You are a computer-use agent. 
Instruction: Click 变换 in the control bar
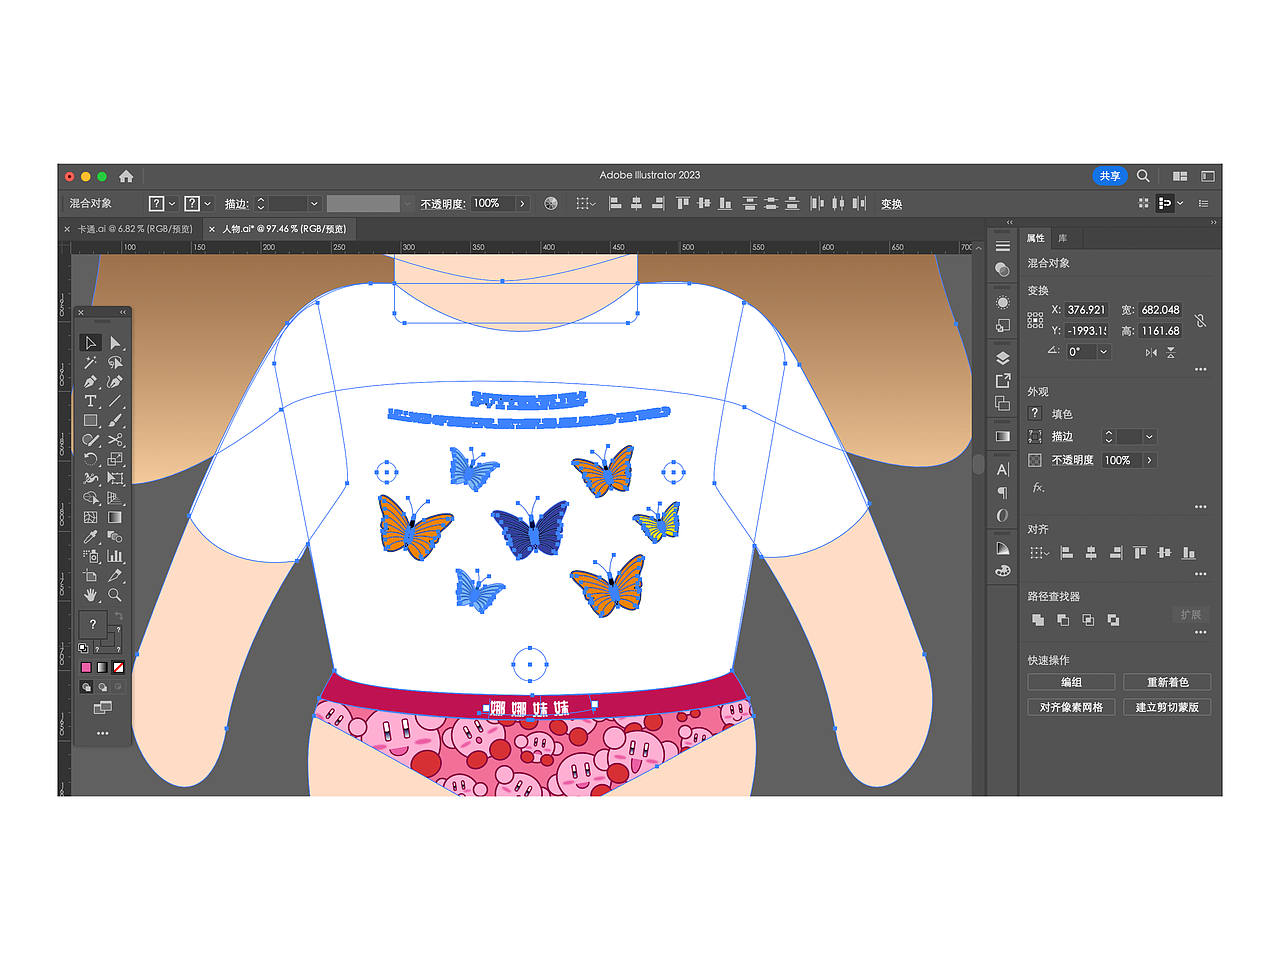(x=892, y=204)
